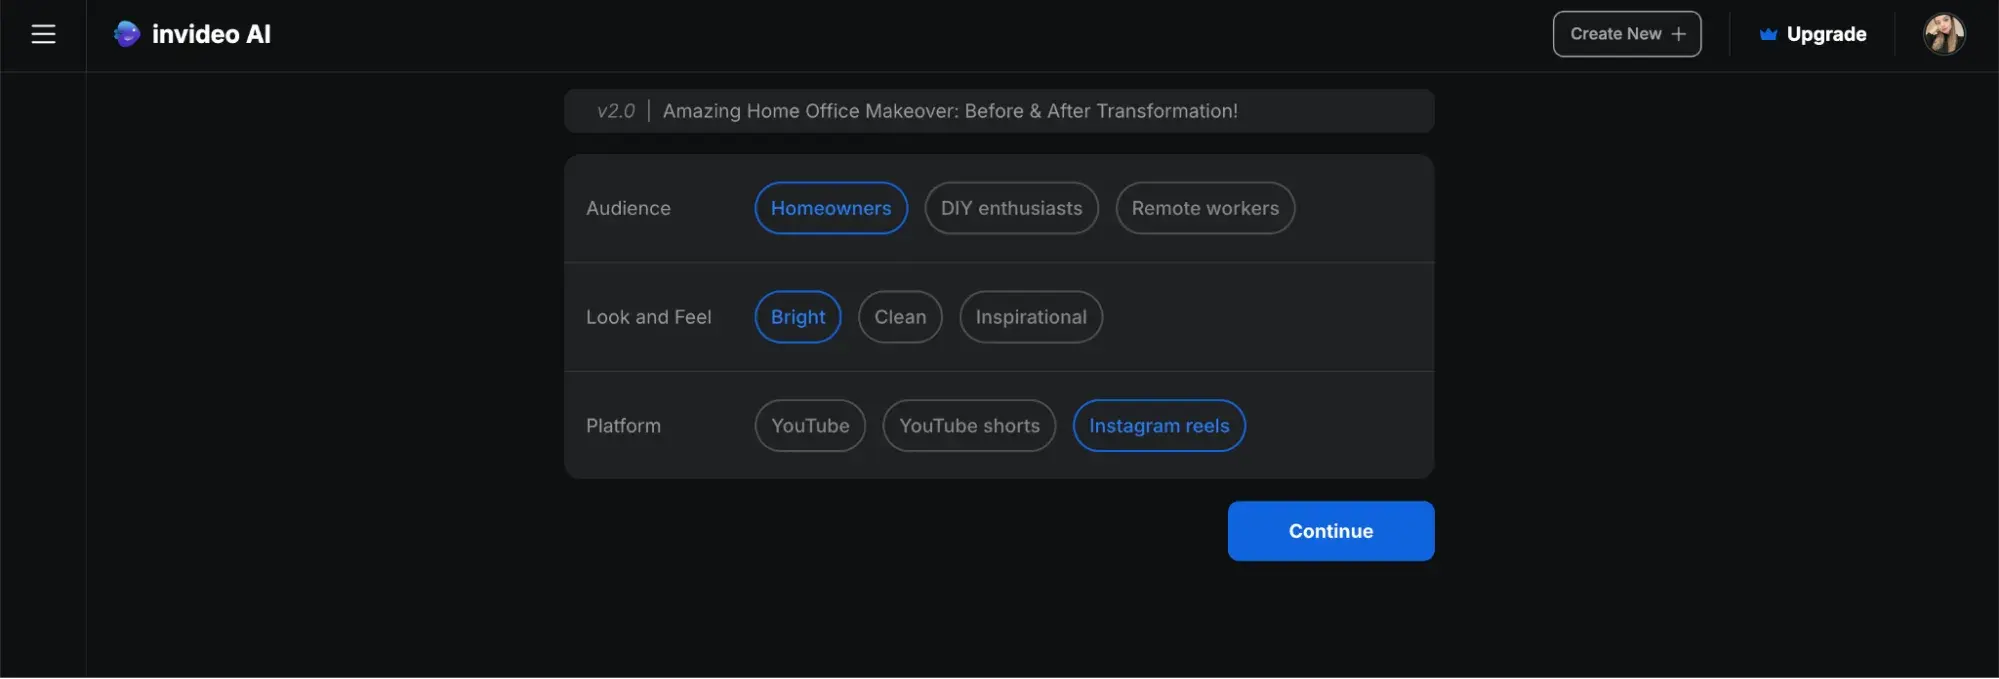Click the invideo AI wordmark text

point(211,34)
